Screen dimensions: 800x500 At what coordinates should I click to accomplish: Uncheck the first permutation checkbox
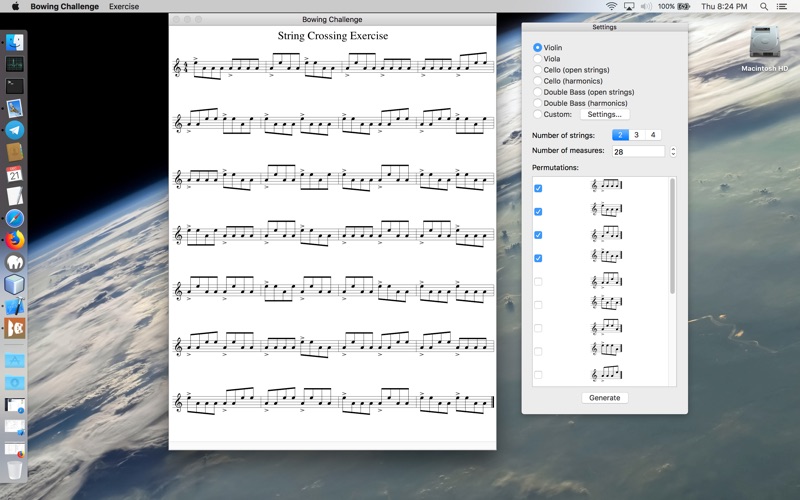pyautogui.click(x=538, y=188)
